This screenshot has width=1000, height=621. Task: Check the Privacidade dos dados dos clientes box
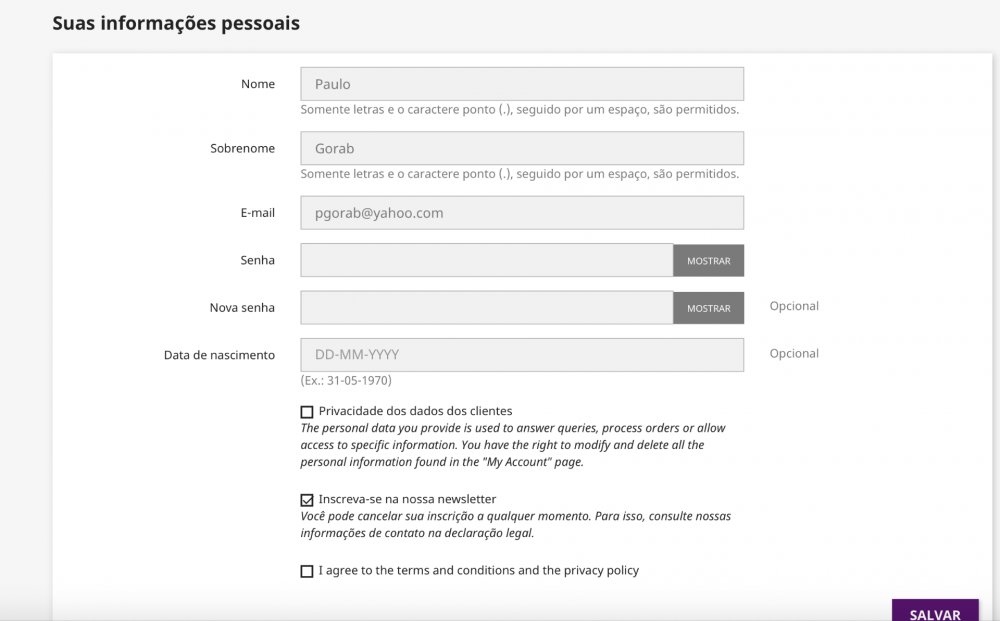click(307, 411)
